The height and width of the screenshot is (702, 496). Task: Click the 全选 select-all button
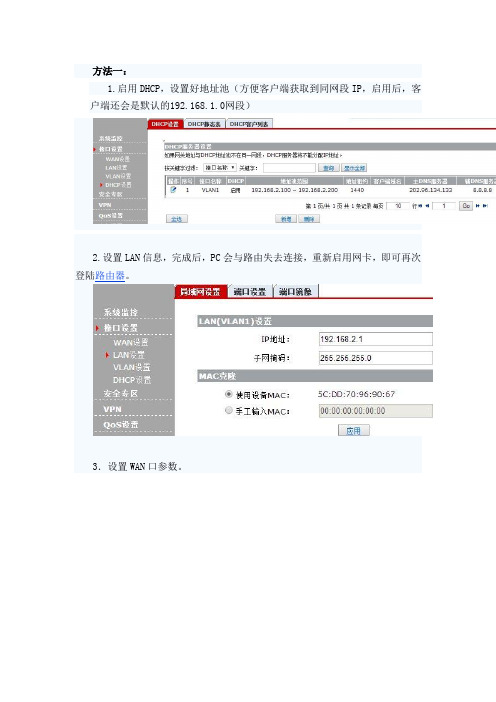pyautogui.click(x=177, y=219)
